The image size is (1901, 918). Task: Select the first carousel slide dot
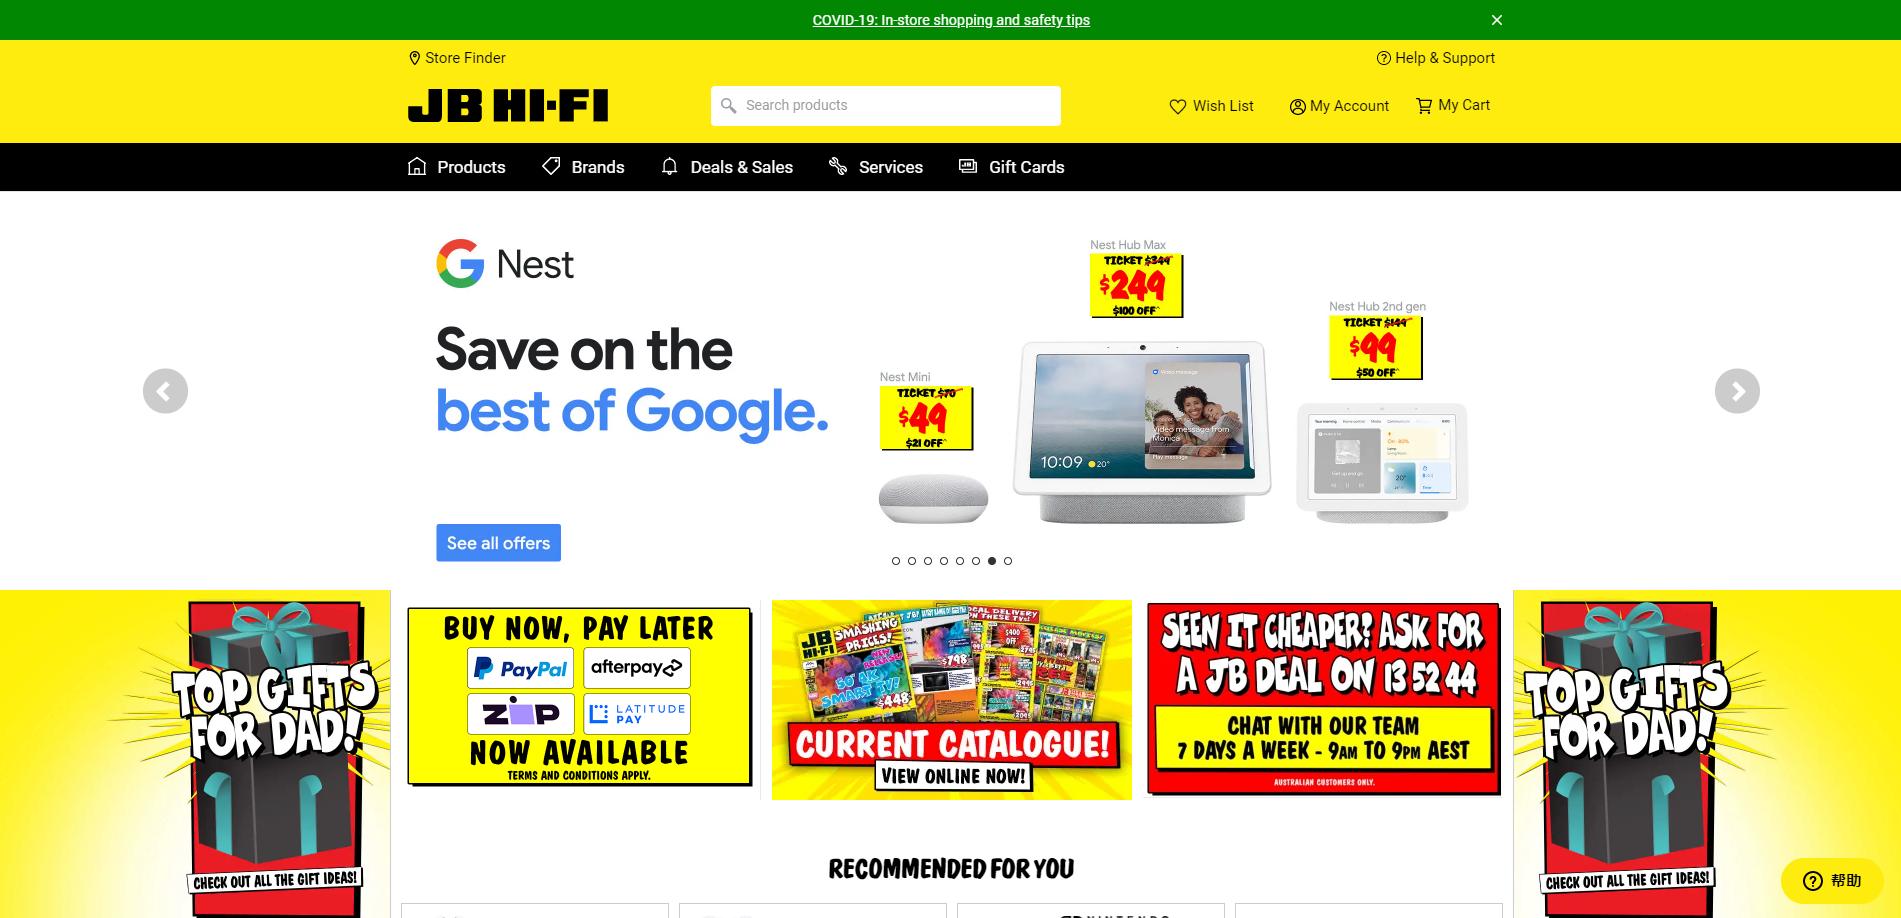click(x=896, y=561)
